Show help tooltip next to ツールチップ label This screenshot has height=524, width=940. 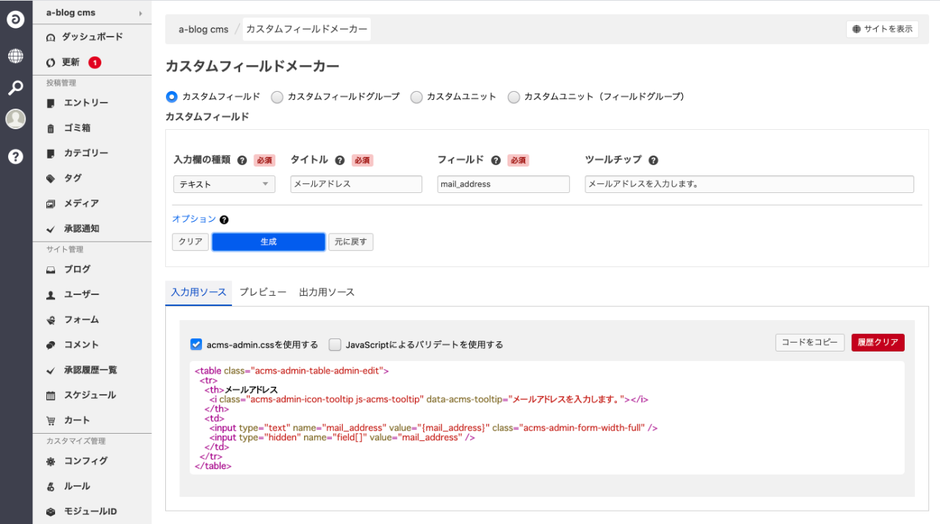point(653,160)
